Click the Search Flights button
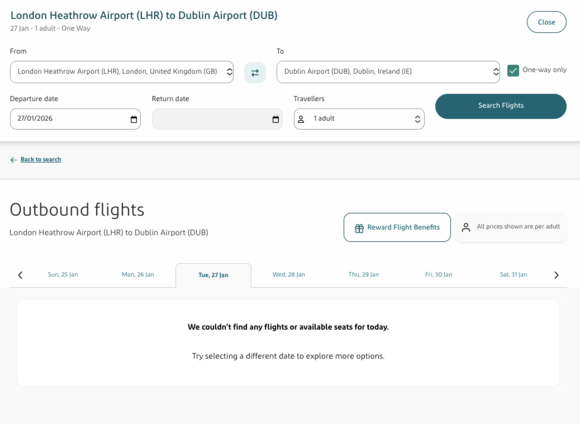This screenshot has height=424, width=580. pyautogui.click(x=501, y=106)
